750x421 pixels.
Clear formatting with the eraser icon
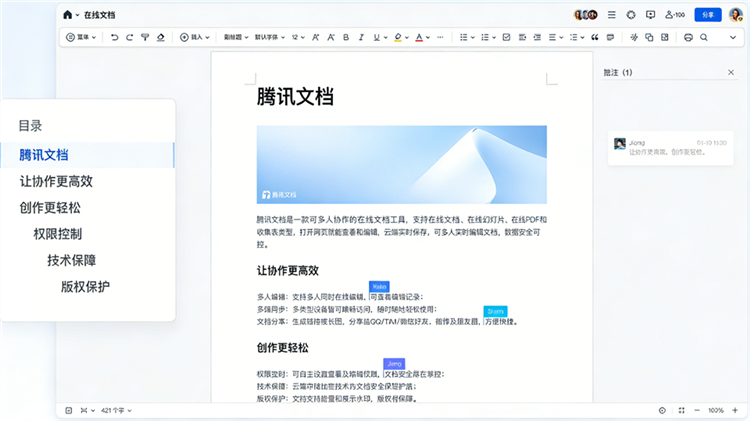[x=161, y=37]
